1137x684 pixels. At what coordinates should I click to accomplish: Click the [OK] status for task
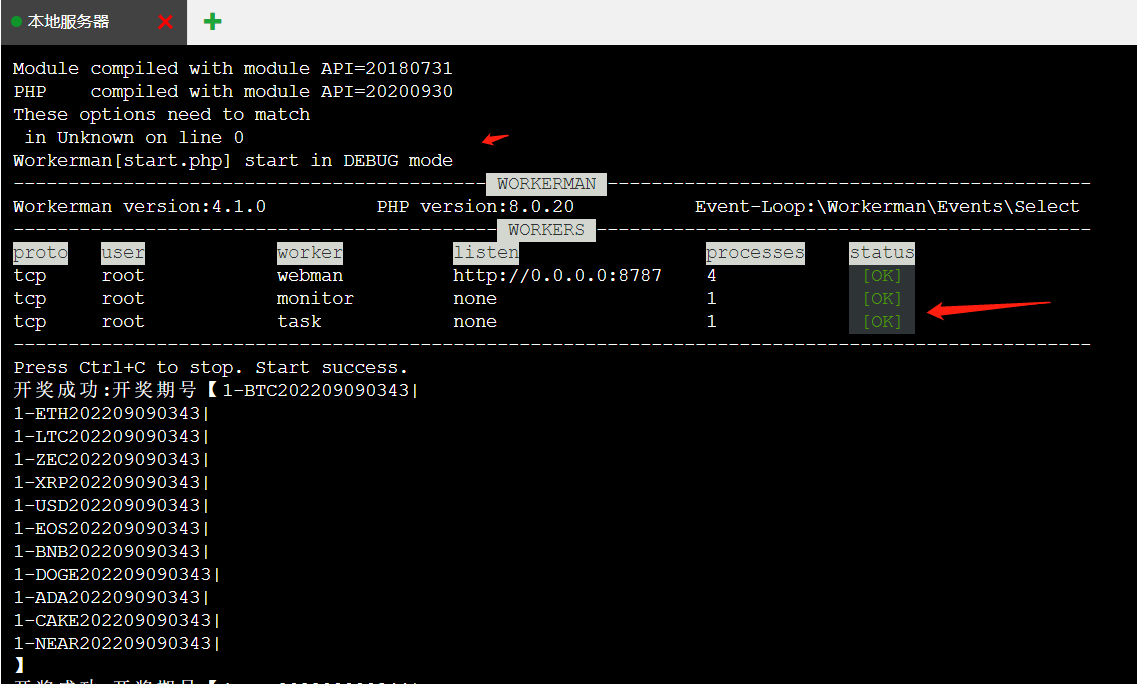point(882,322)
